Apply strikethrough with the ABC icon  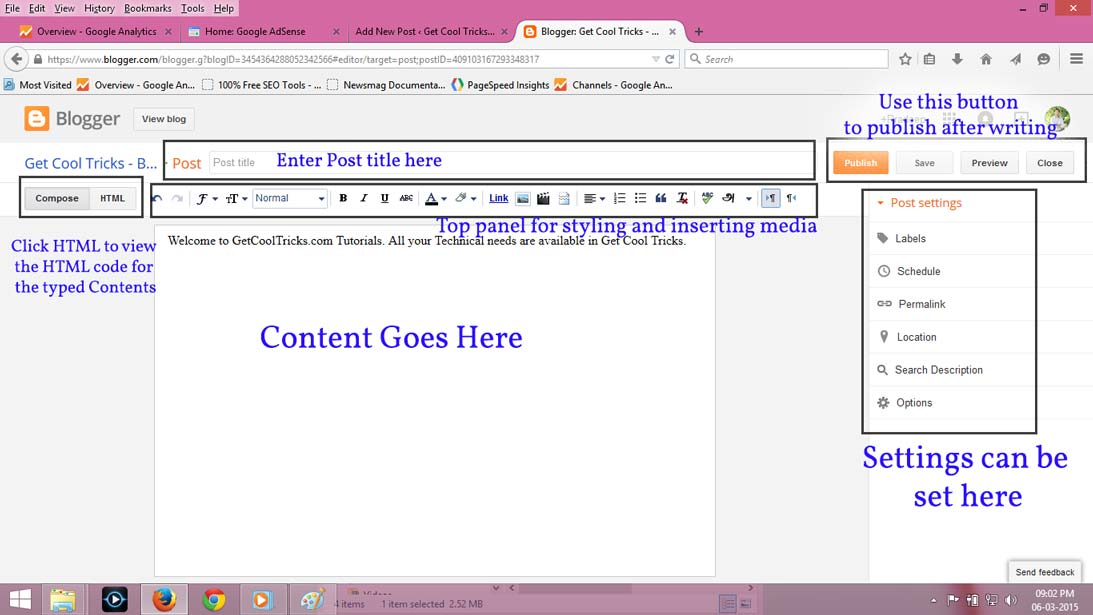pos(406,198)
